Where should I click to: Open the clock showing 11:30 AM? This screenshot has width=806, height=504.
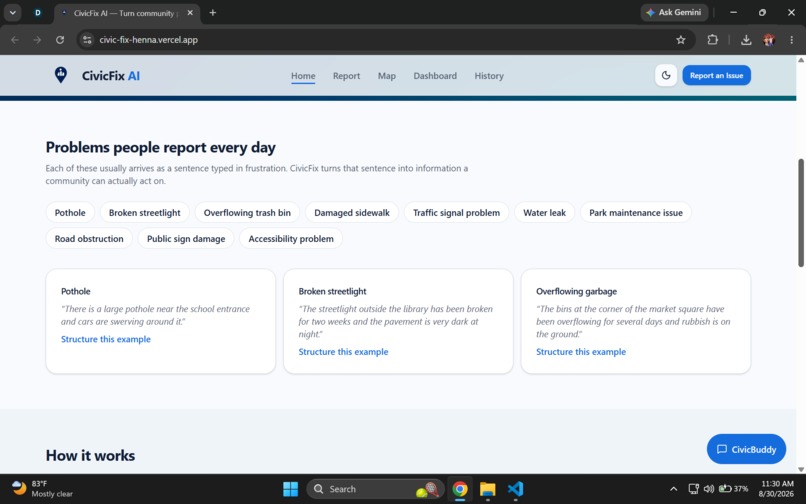[x=777, y=489]
